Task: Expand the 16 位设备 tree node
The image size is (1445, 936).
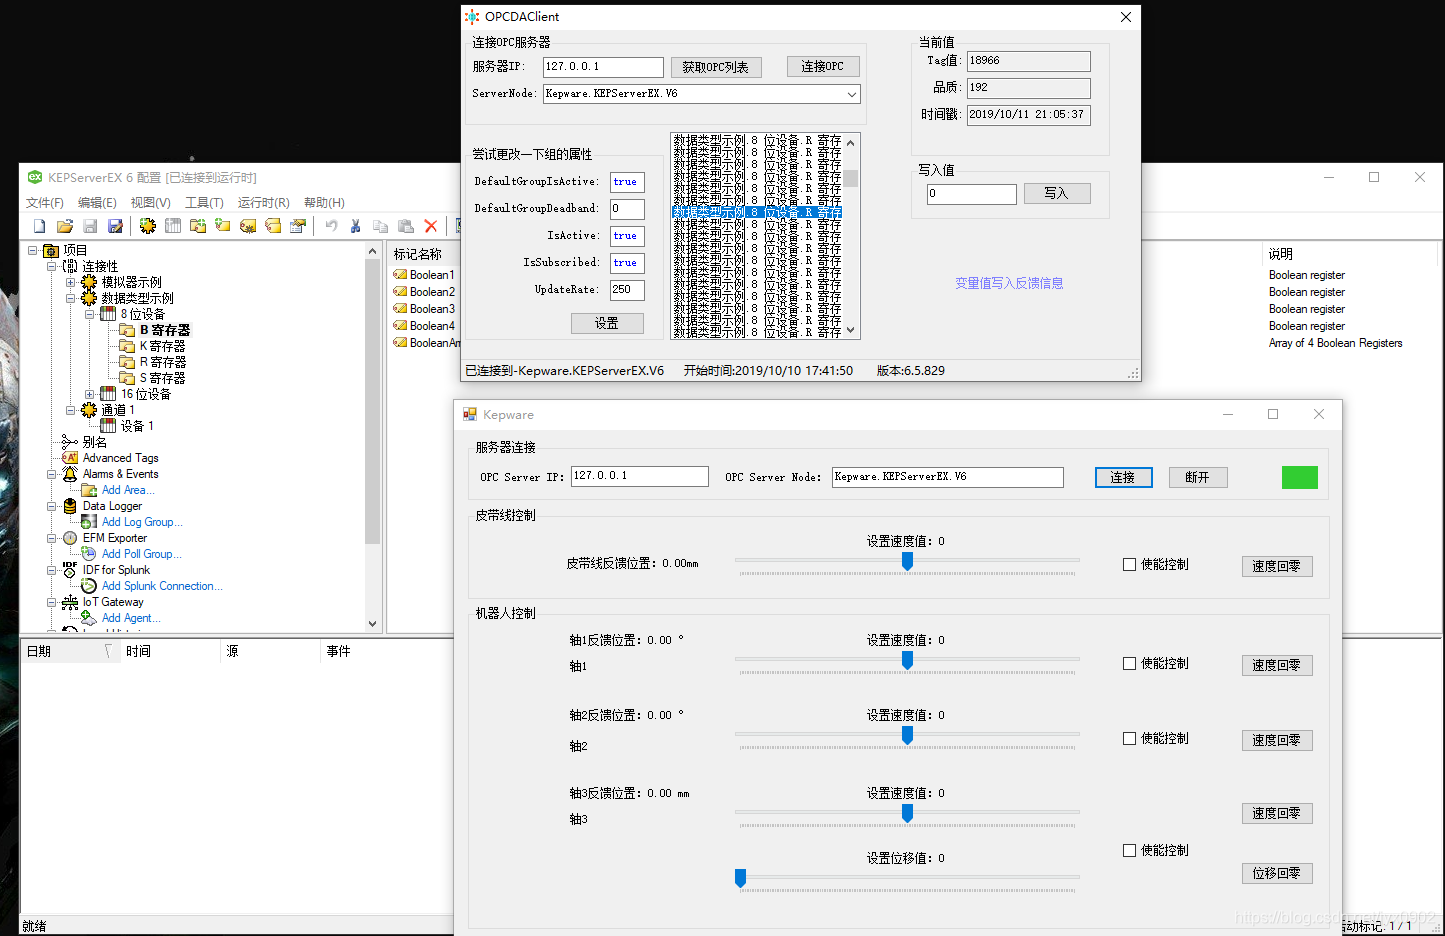Action: click(x=89, y=393)
